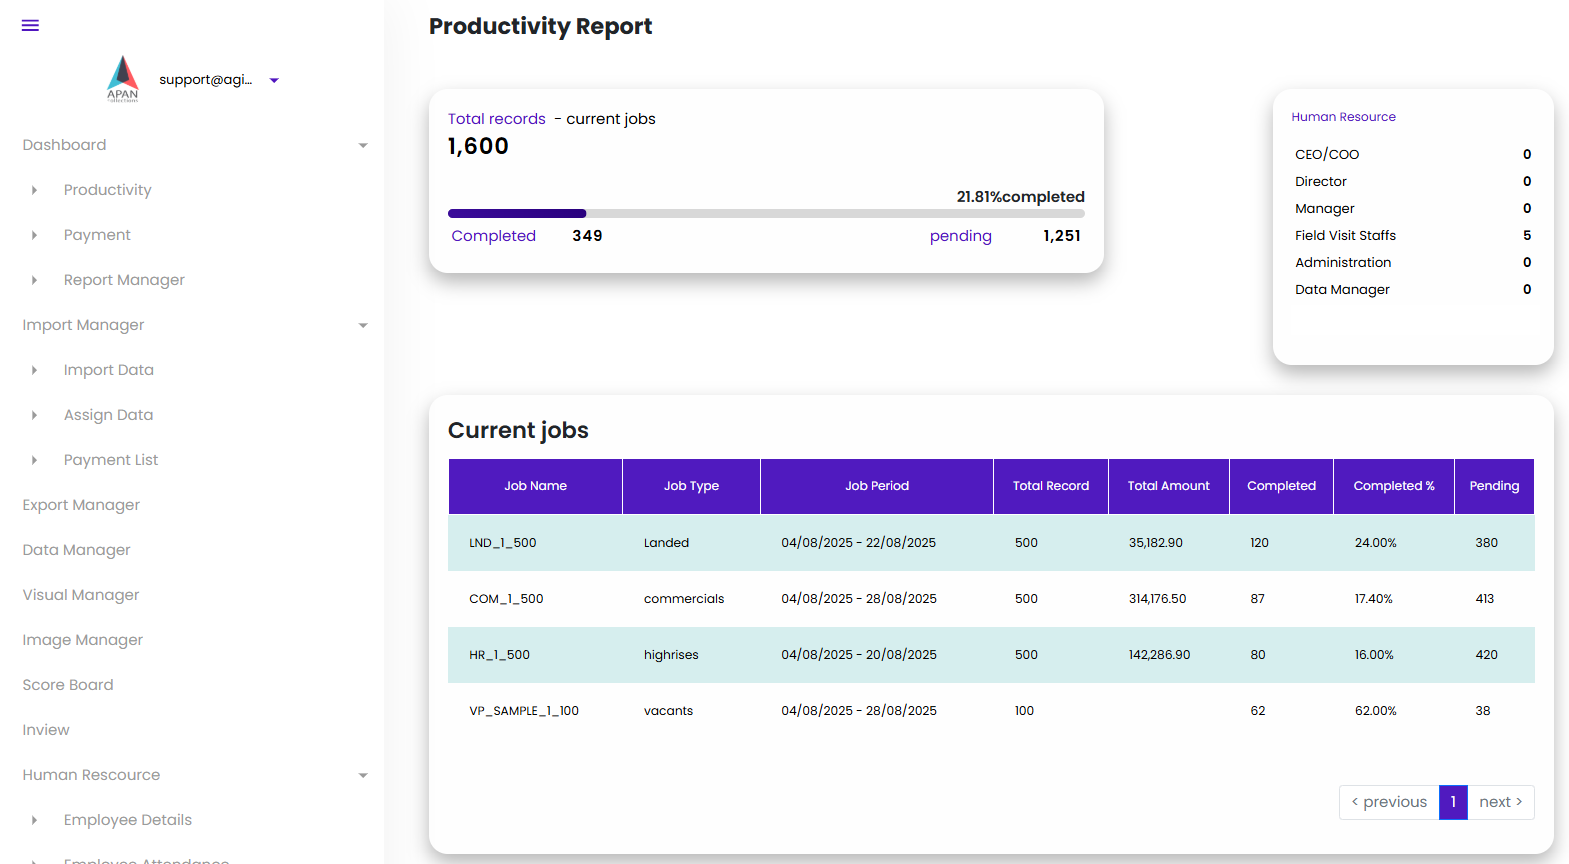Click the next pagination button
This screenshot has width=1569, height=864.
click(x=1500, y=802)
